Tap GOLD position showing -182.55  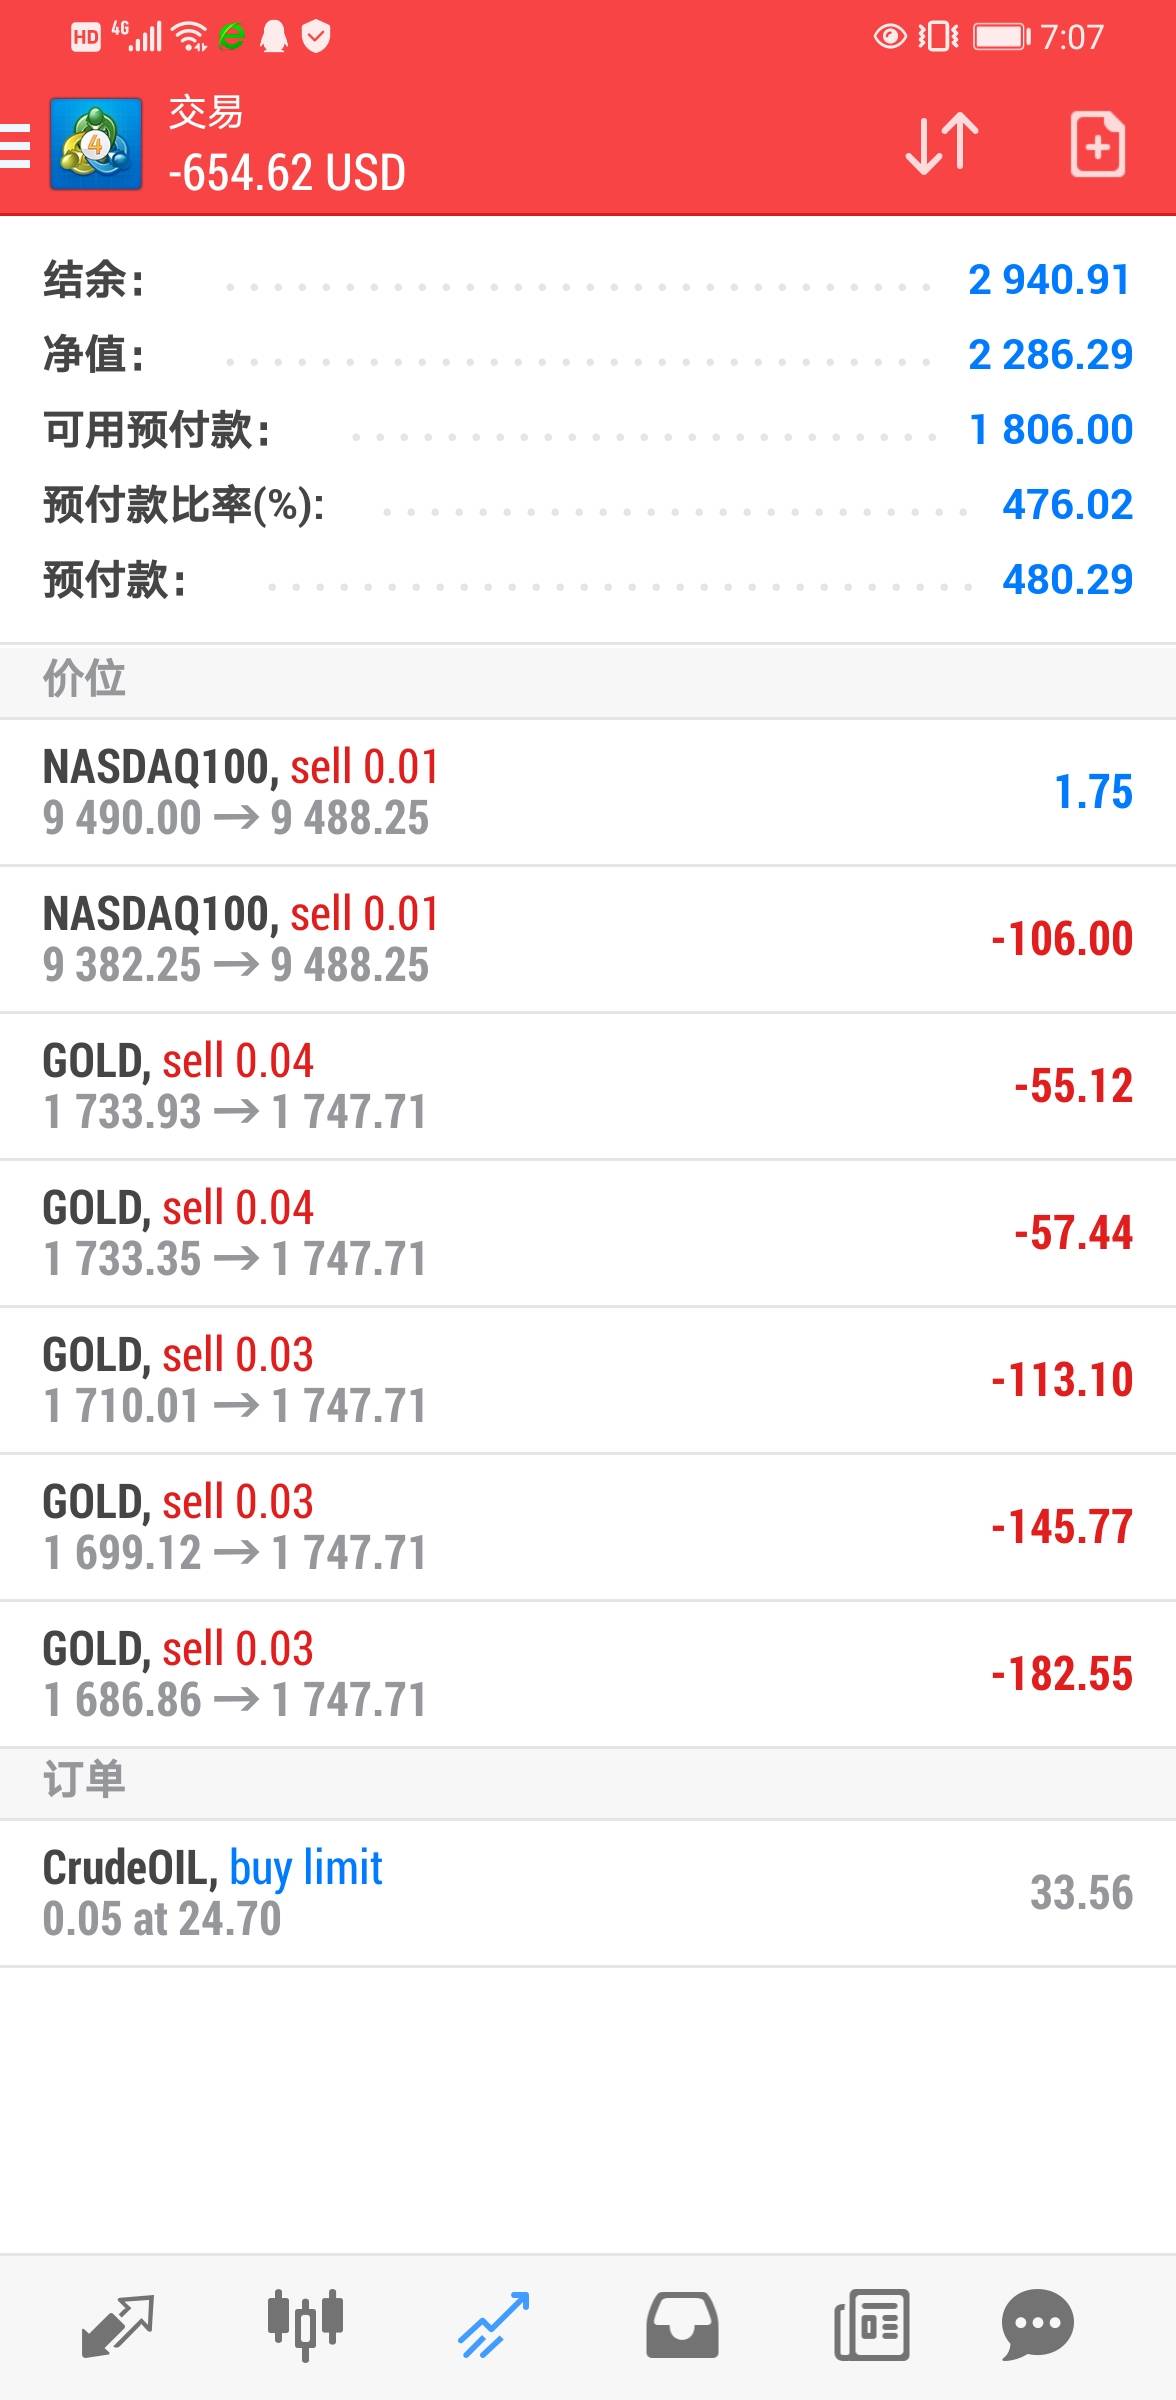[588, 1674]
